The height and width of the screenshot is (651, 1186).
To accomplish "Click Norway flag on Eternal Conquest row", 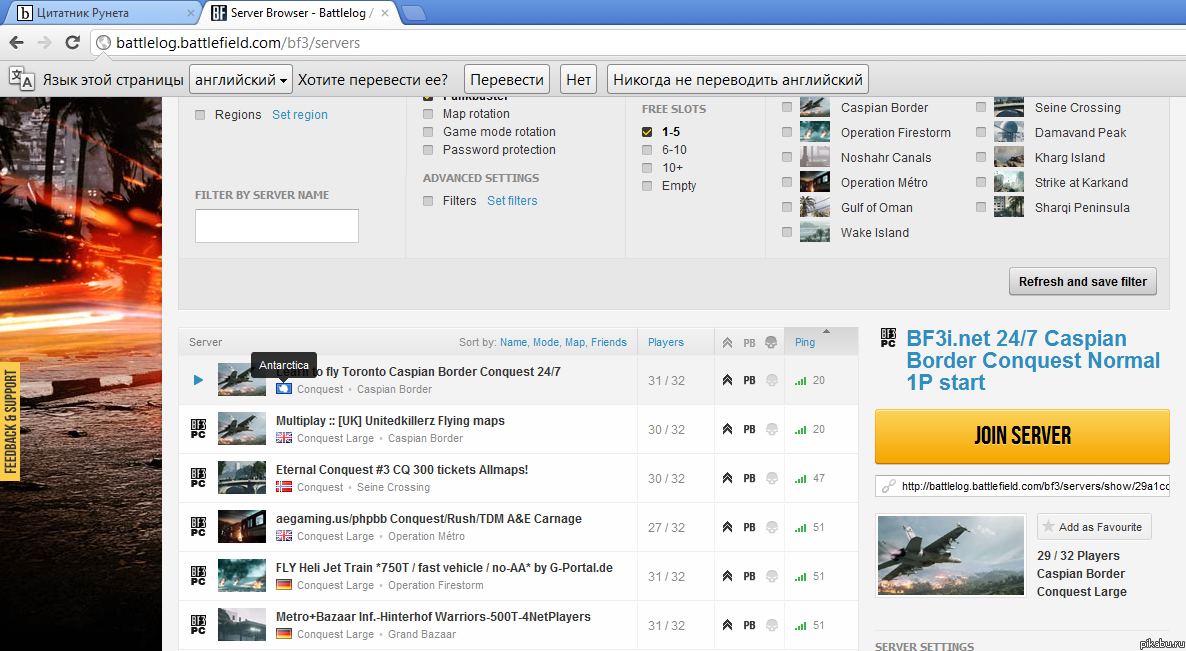I will (x=284, y=487).
